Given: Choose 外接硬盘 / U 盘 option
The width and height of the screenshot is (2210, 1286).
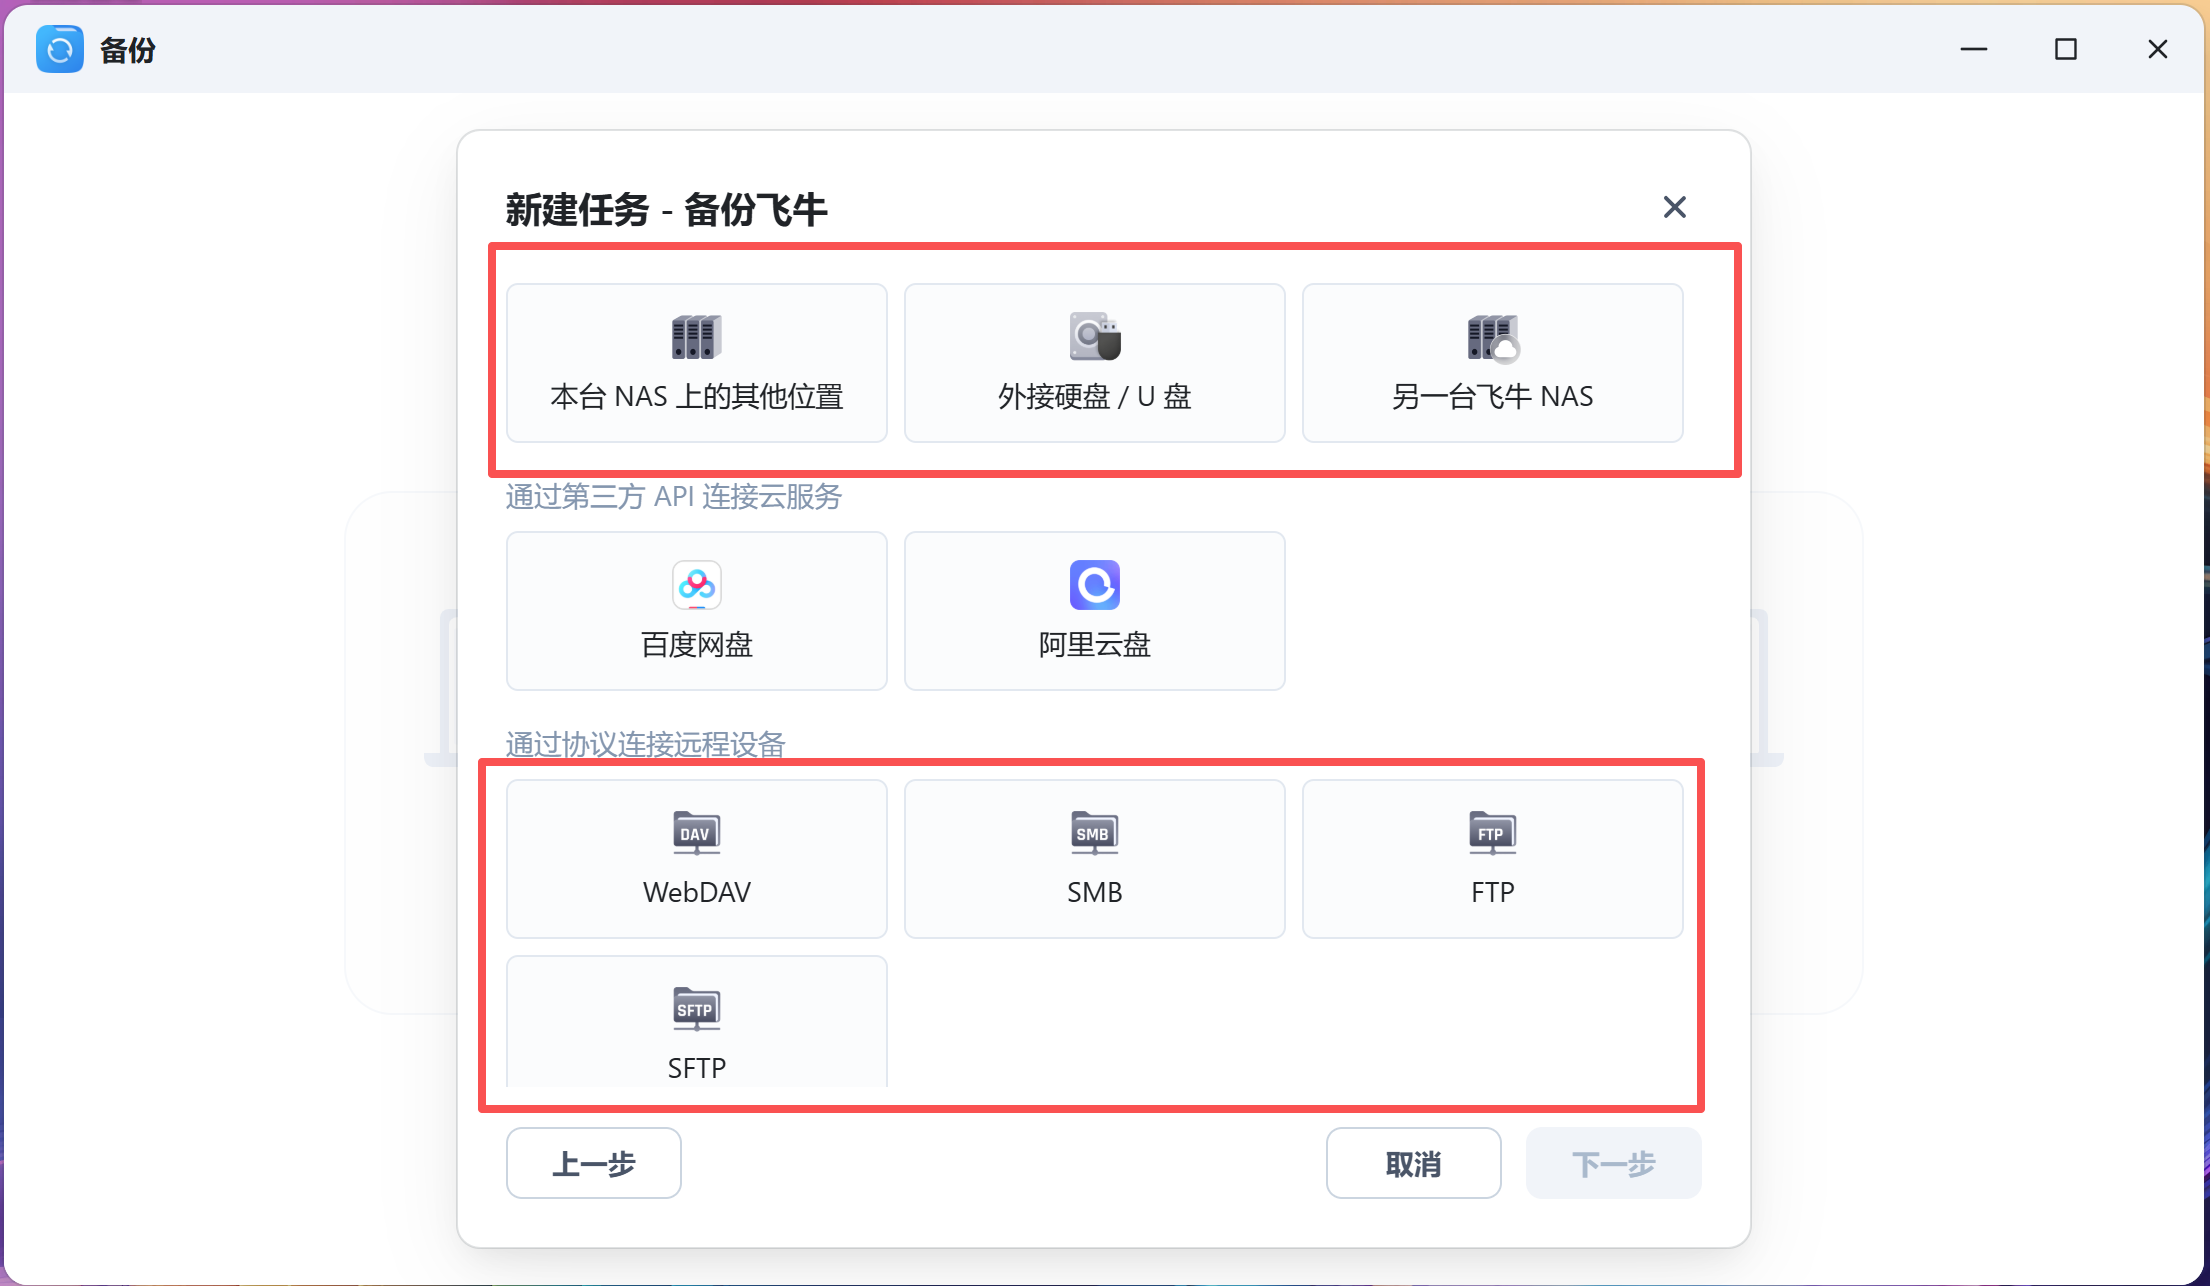Looking at the screenshot, I should [1094, 397].
